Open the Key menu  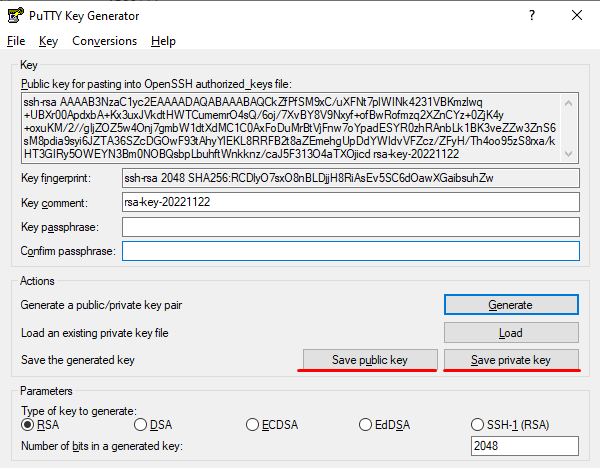pyautogui.click(x=49, y=41)
